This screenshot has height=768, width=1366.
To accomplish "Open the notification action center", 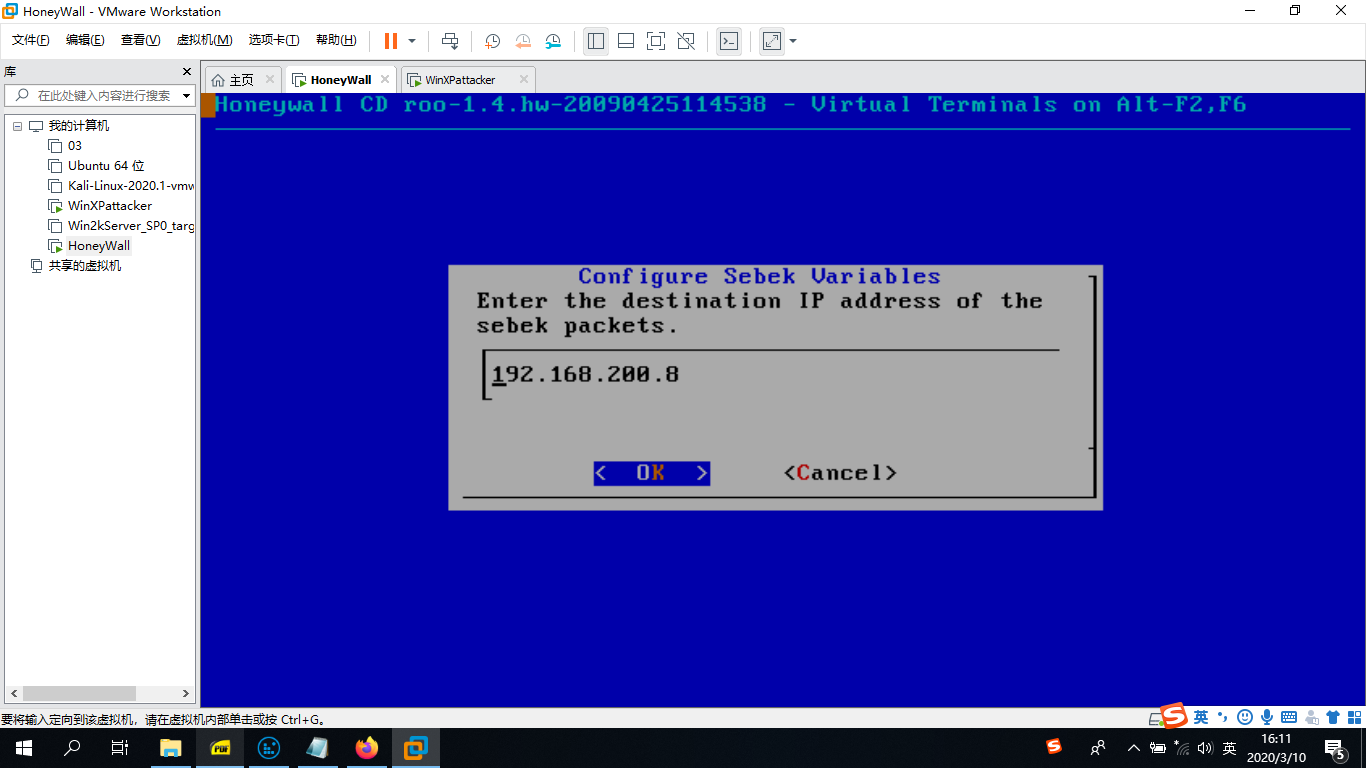I will 1335,748.
